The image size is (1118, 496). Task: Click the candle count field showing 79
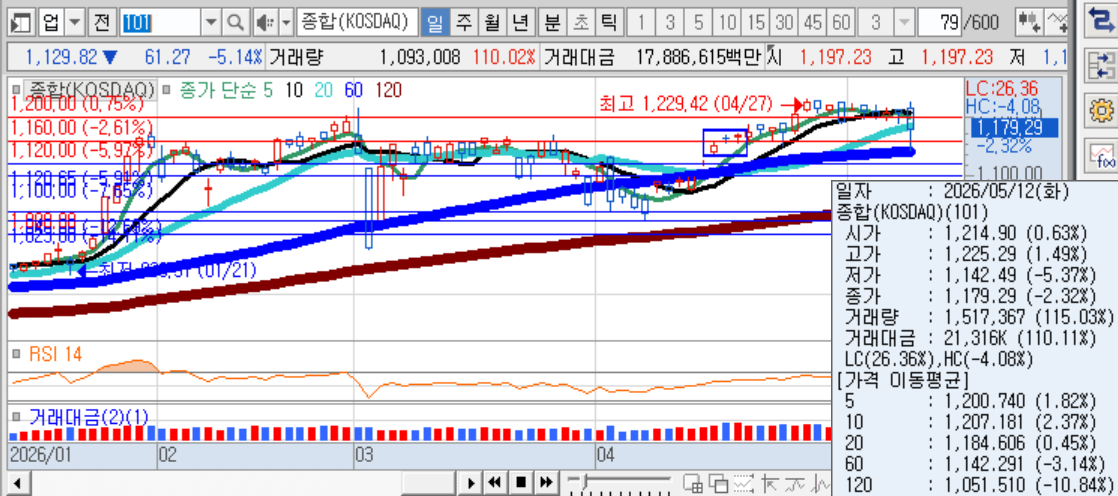(940, 23)
